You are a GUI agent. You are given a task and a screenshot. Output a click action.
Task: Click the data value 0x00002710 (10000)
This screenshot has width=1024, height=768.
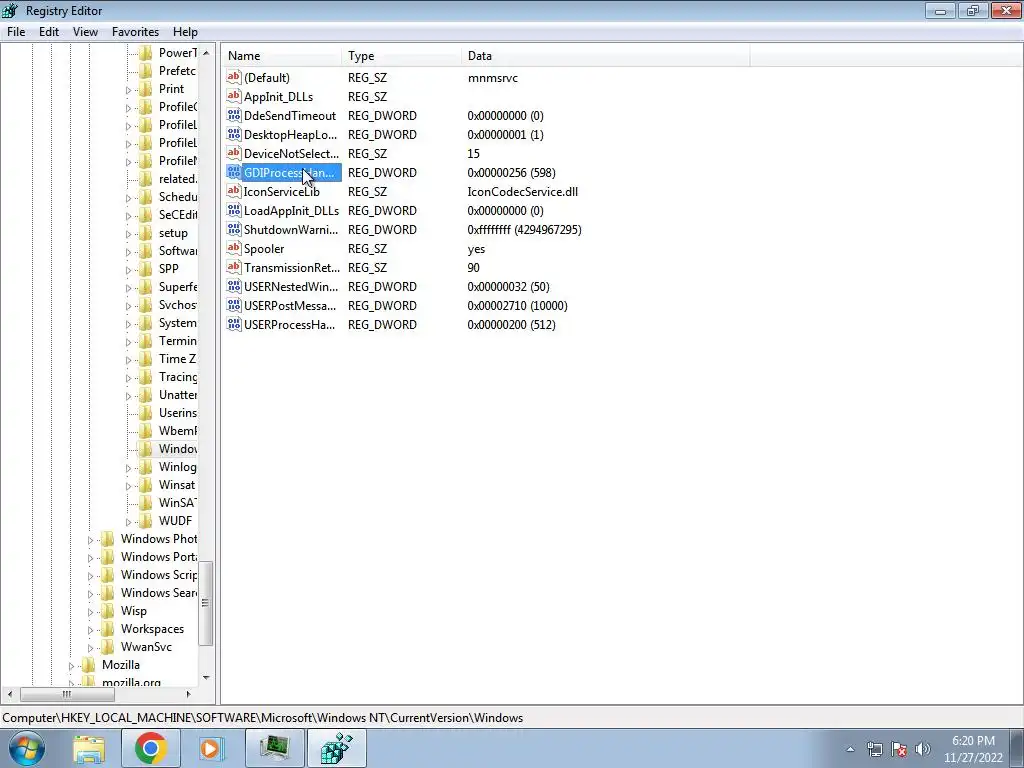[517, 306]
